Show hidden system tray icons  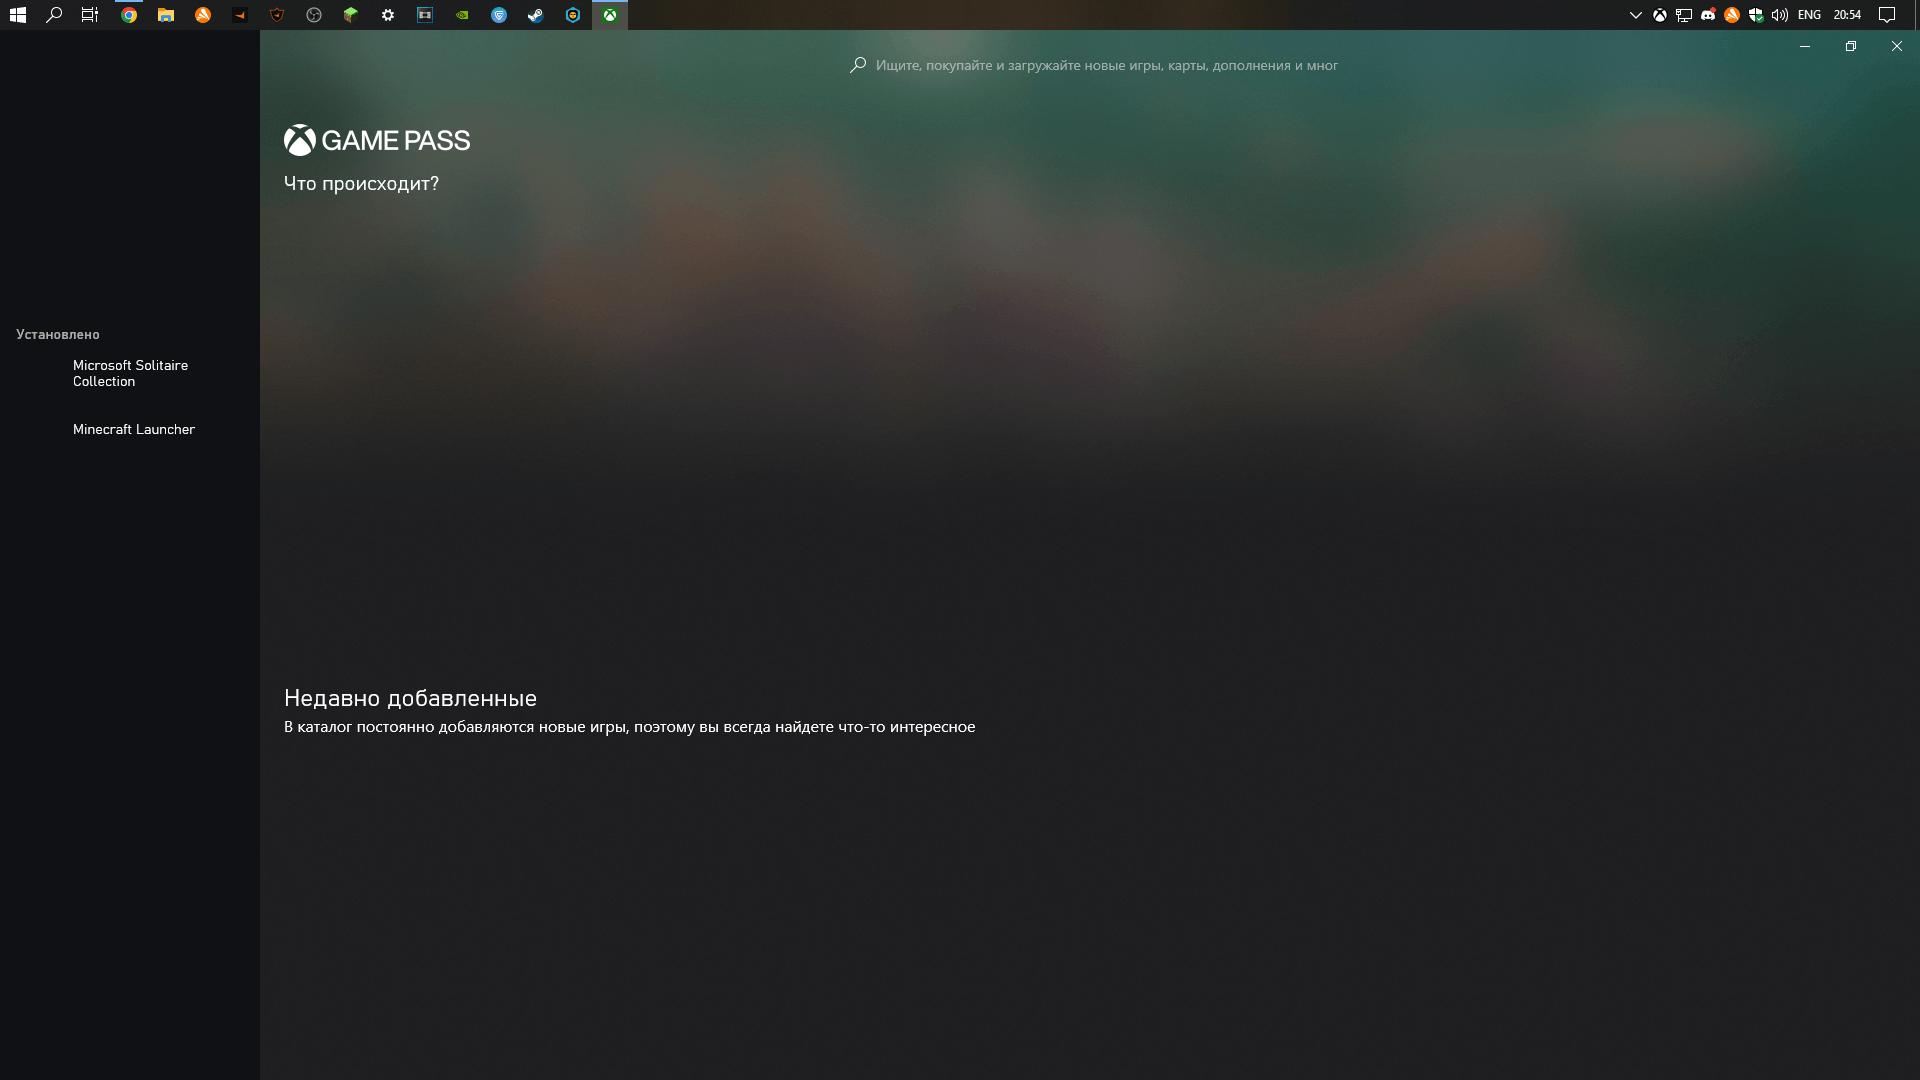(x=1636, y=15)
